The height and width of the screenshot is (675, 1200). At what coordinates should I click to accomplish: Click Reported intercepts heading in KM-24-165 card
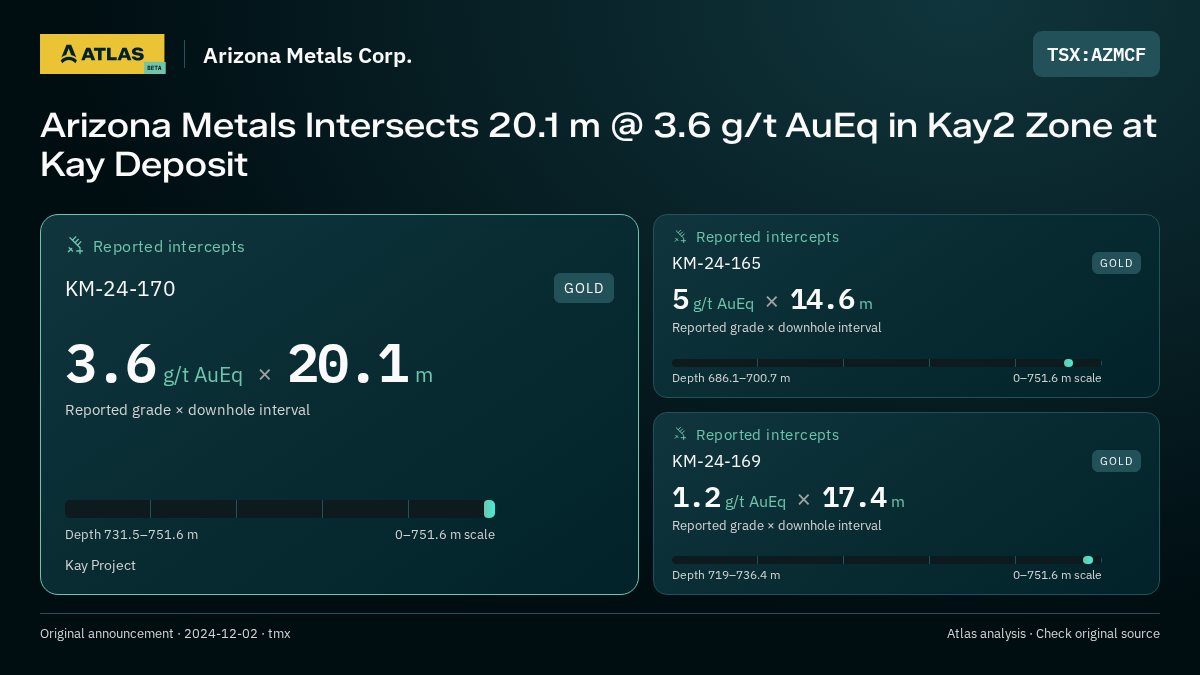tap(767, 237)
